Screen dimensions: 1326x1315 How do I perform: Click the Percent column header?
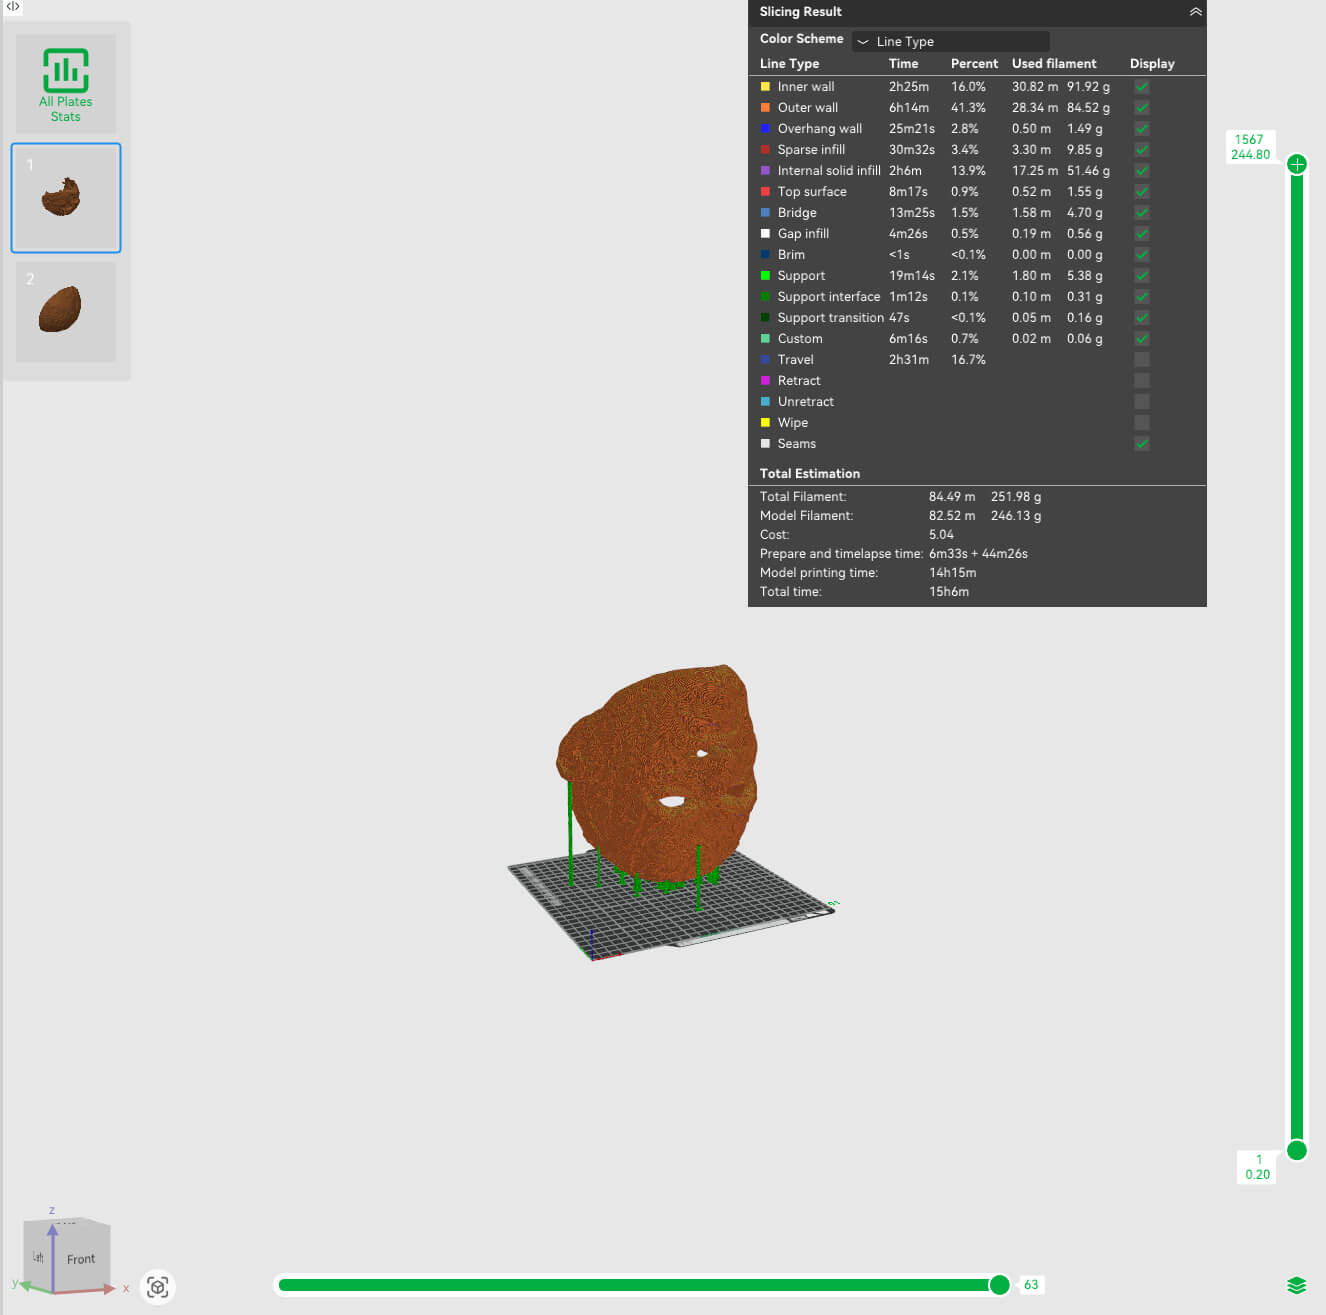point(974,64)
